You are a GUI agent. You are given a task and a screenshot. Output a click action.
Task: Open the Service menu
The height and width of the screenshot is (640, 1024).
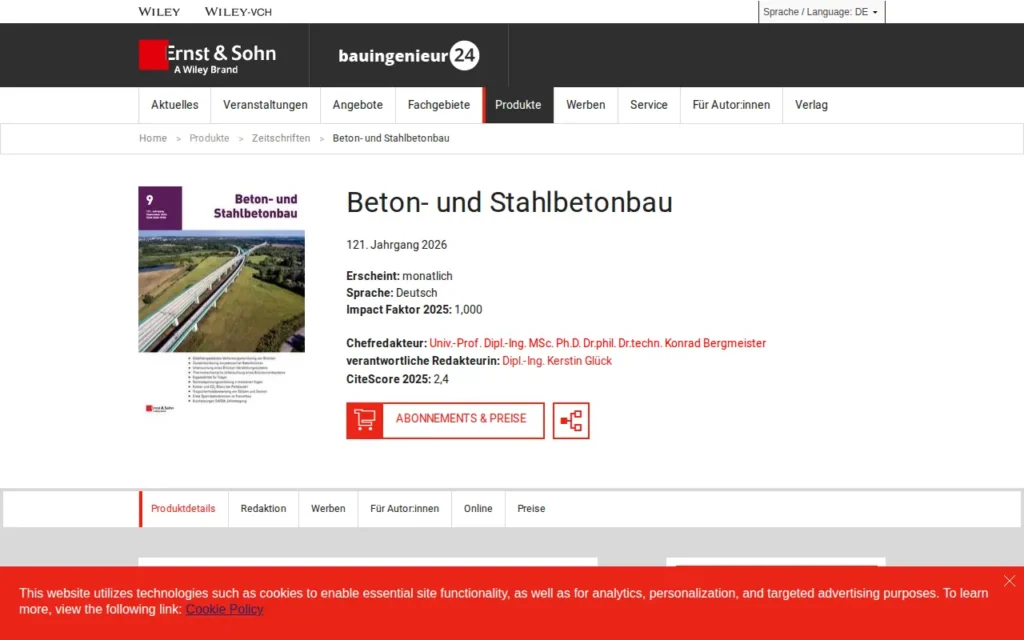(648, 105)
